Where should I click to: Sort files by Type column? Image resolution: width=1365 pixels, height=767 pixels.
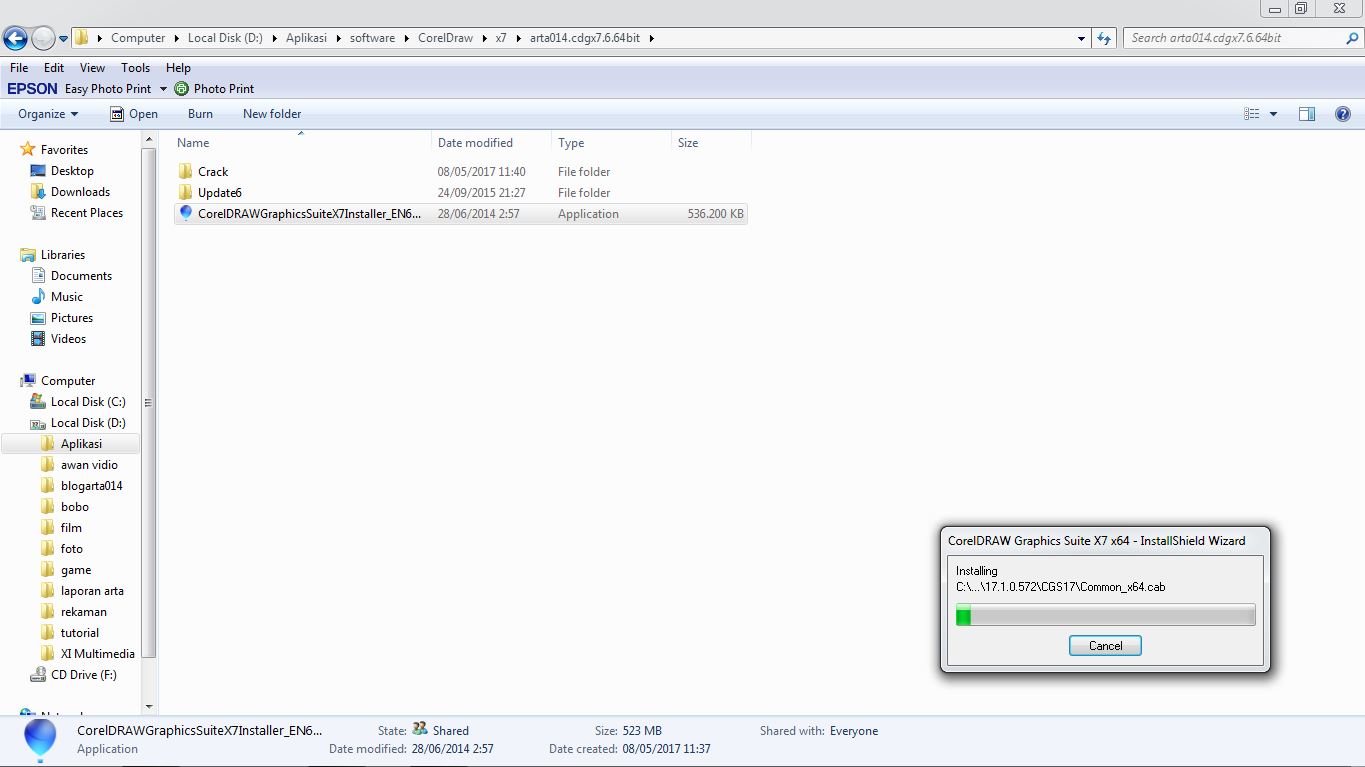611,143
